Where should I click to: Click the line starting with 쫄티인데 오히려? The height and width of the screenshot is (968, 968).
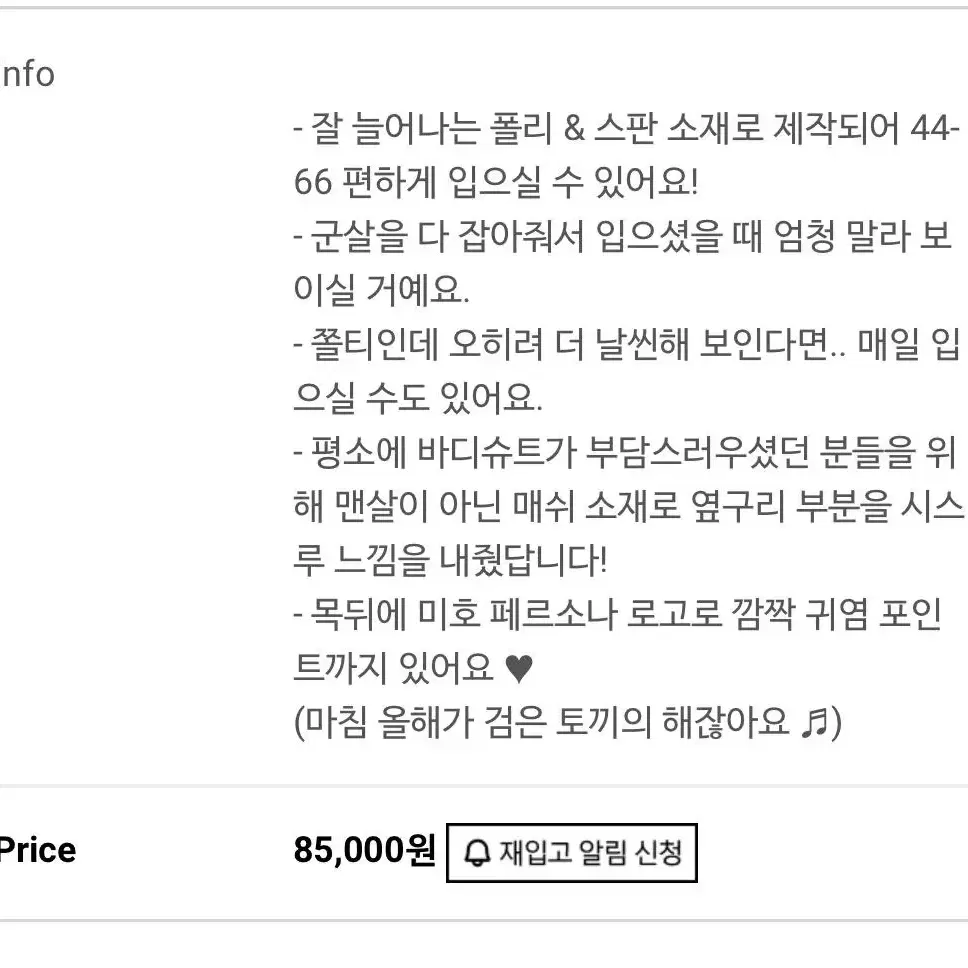coord(627,344)
